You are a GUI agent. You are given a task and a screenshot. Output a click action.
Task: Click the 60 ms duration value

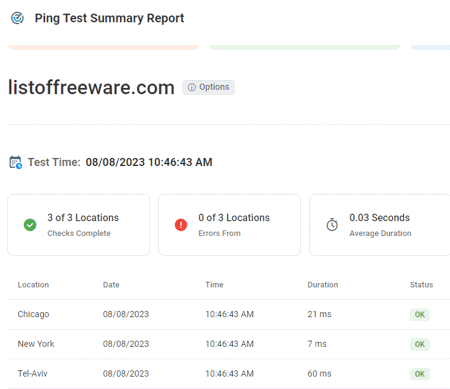pyautogui.click(x=319, y=374)
